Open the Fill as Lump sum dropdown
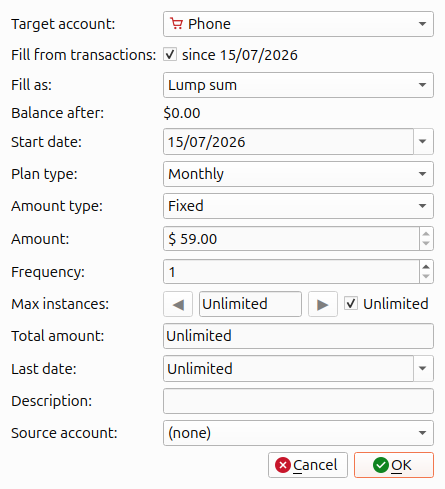Viewport: 445px width, 489px height. coord(298,85)
